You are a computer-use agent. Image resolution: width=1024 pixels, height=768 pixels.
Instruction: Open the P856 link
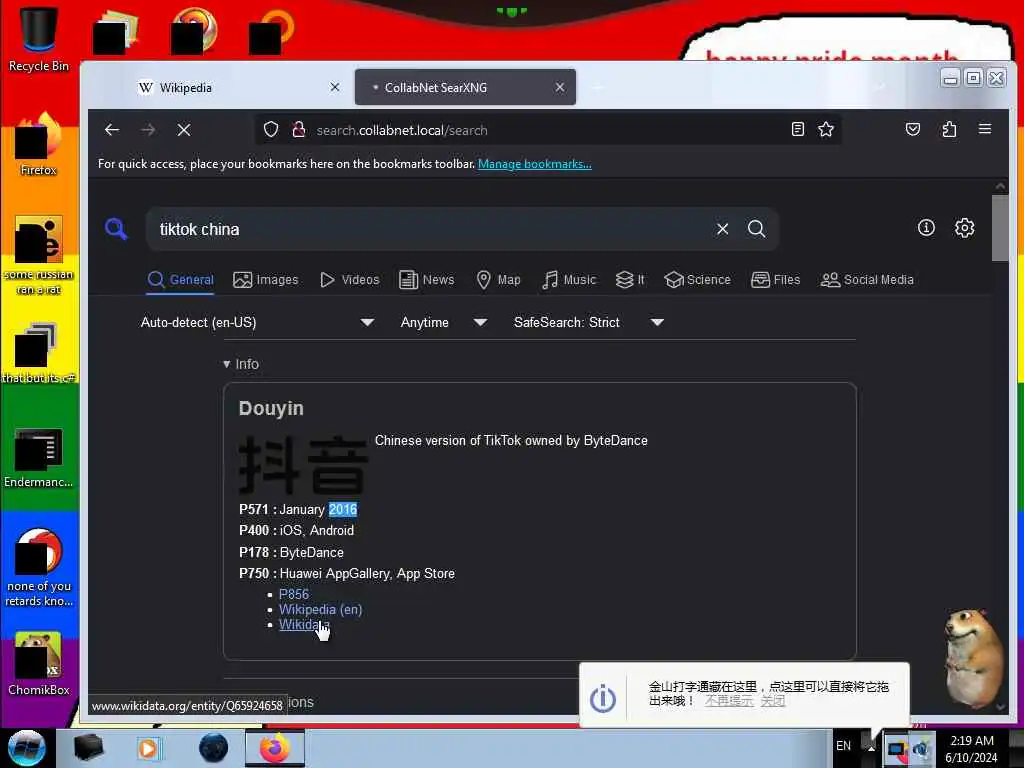294,594
